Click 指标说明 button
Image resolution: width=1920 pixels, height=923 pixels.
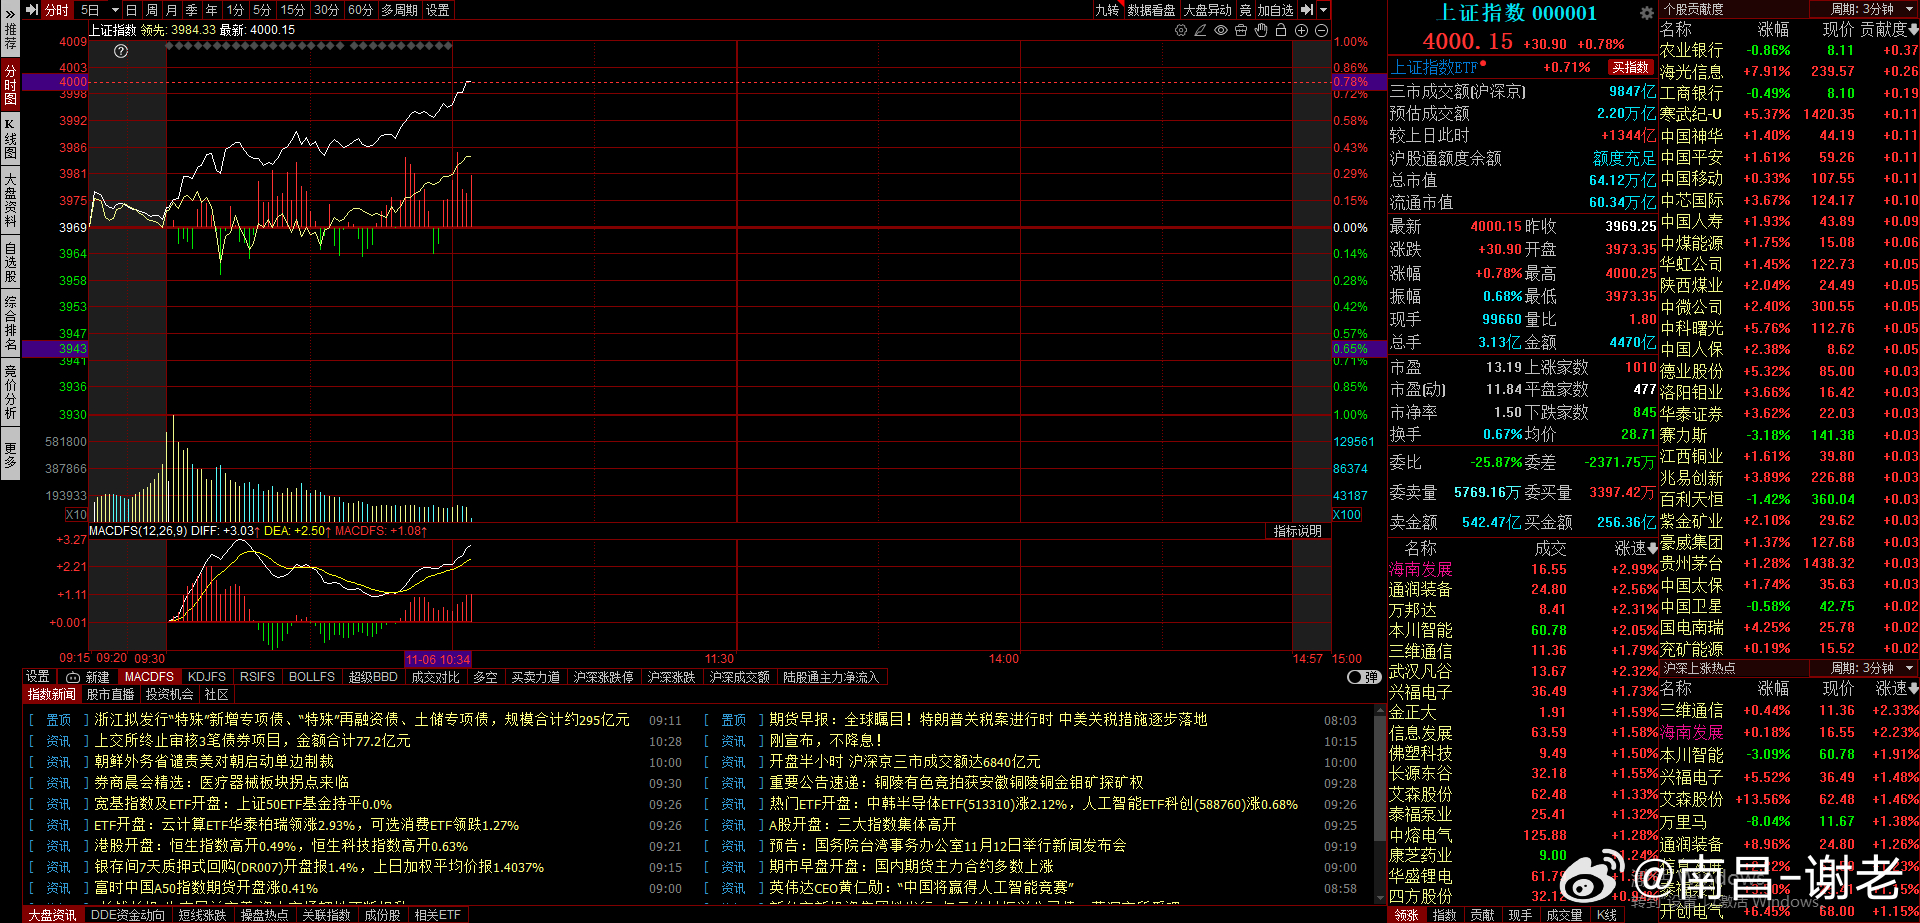click(x=1297, y=531)
